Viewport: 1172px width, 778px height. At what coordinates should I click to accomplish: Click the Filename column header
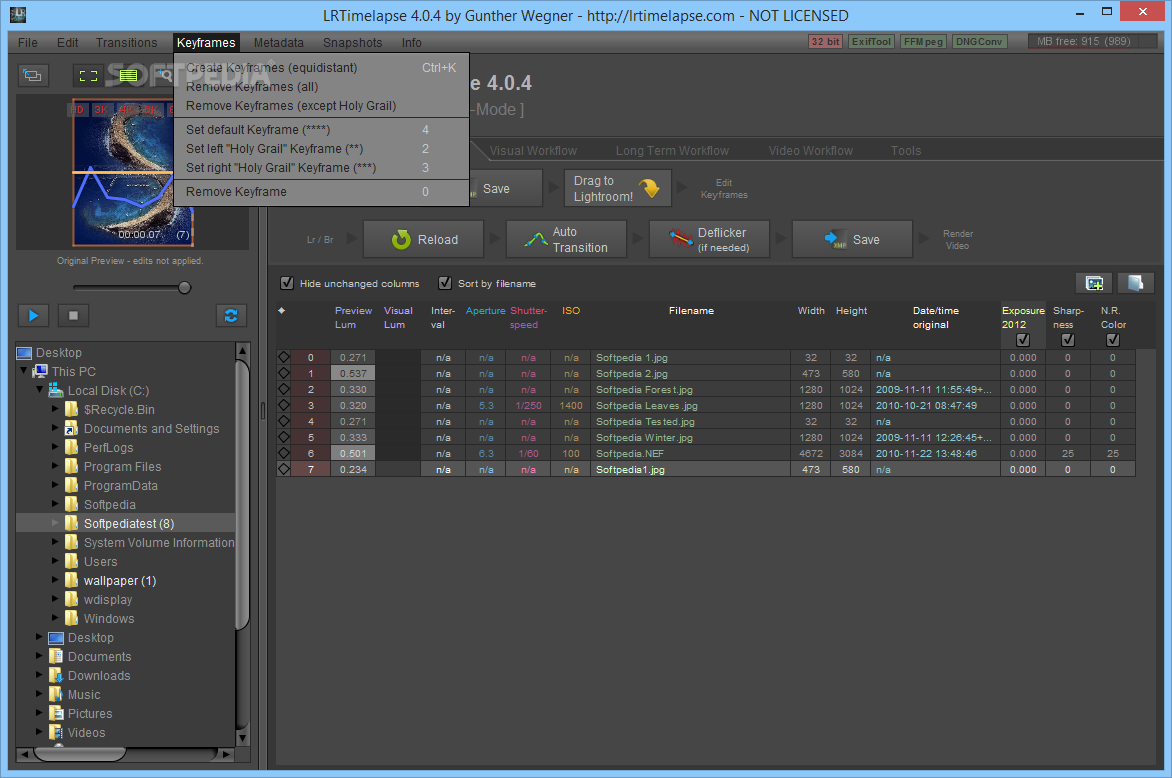pyautogui.click(x=691, y=310)
